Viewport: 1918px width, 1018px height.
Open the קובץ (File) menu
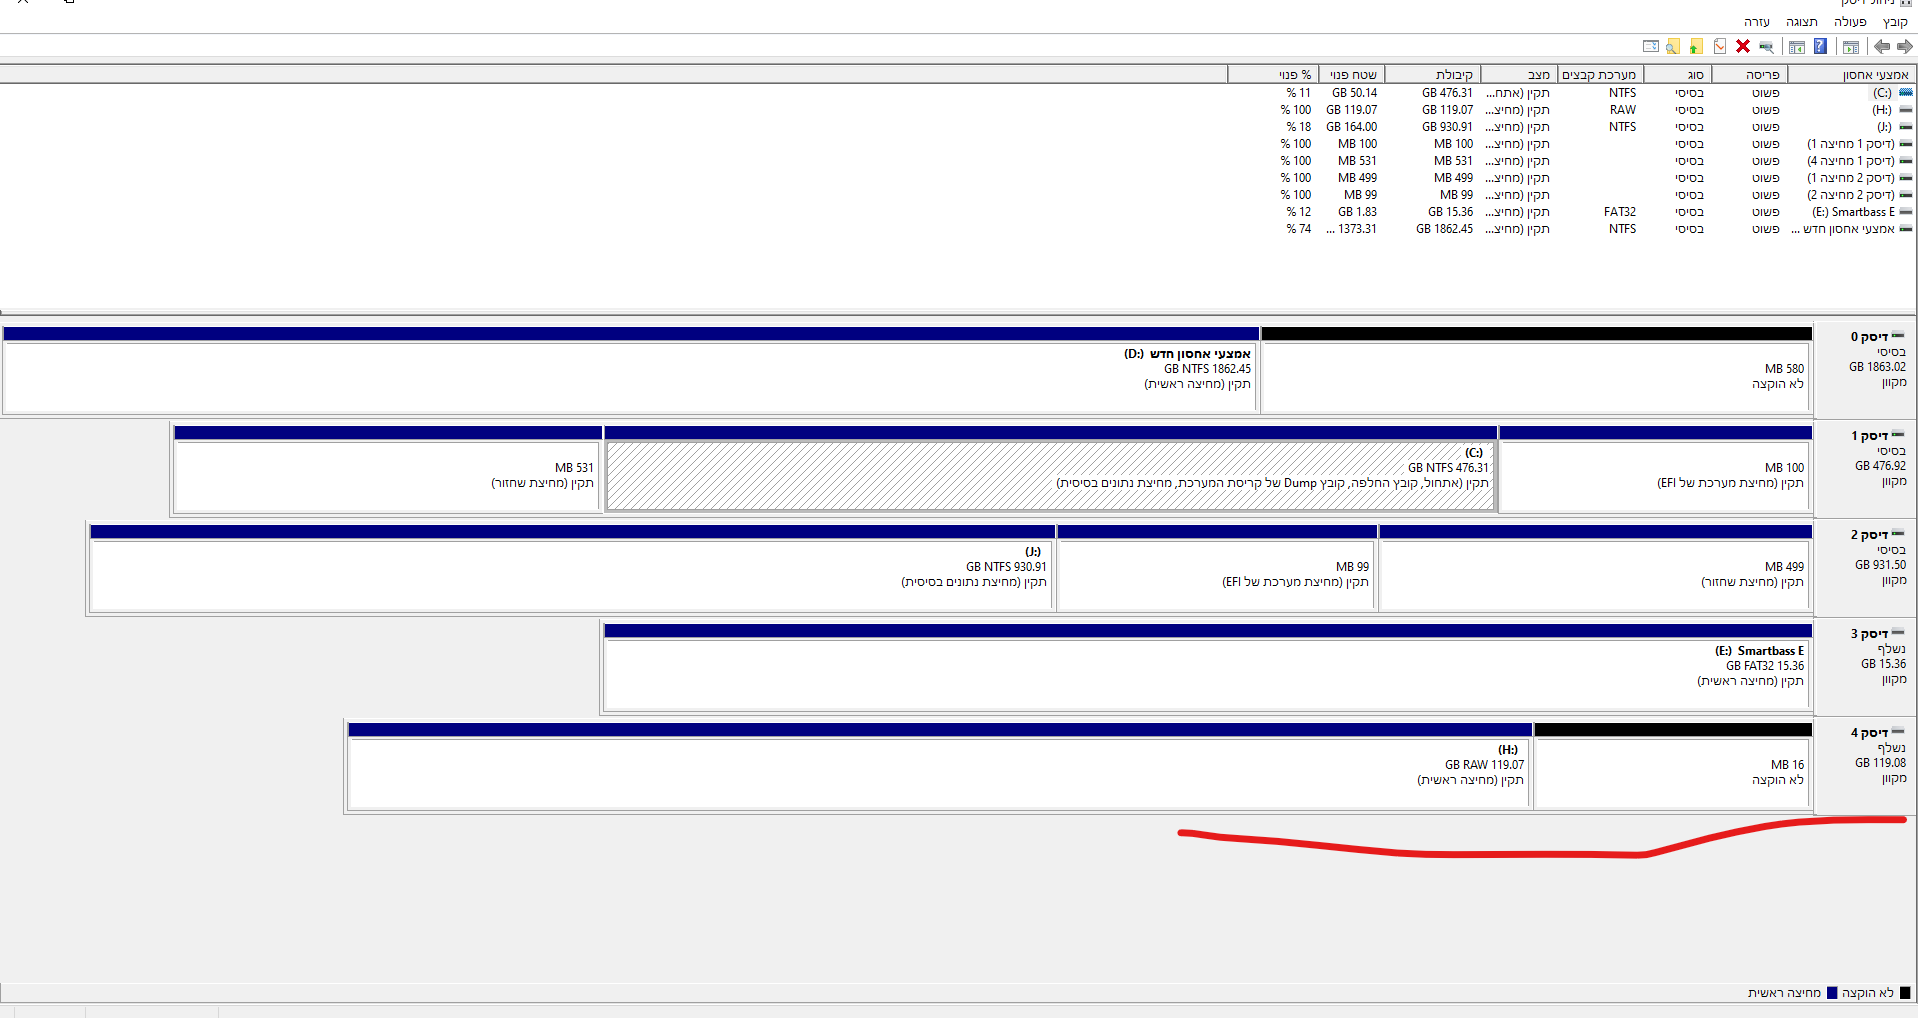1895,21
